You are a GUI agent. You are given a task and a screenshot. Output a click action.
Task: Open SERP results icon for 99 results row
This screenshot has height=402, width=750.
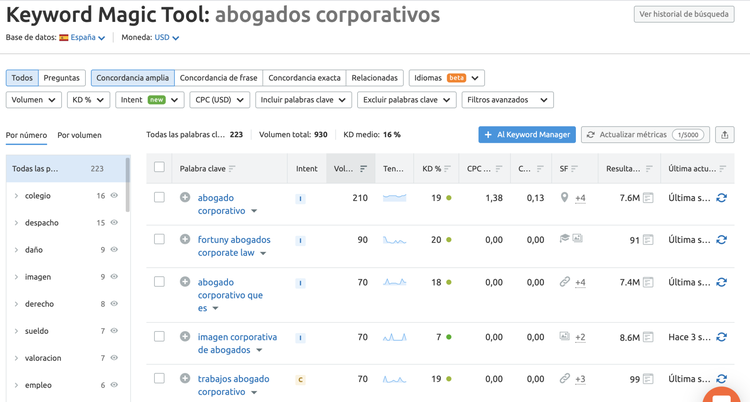(x=648, y=379)
